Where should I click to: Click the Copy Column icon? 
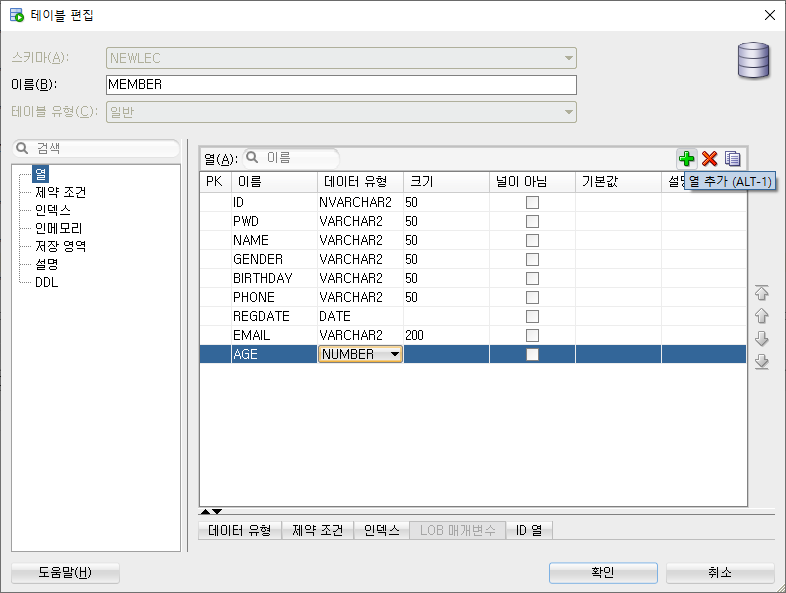tap(732, 159)
